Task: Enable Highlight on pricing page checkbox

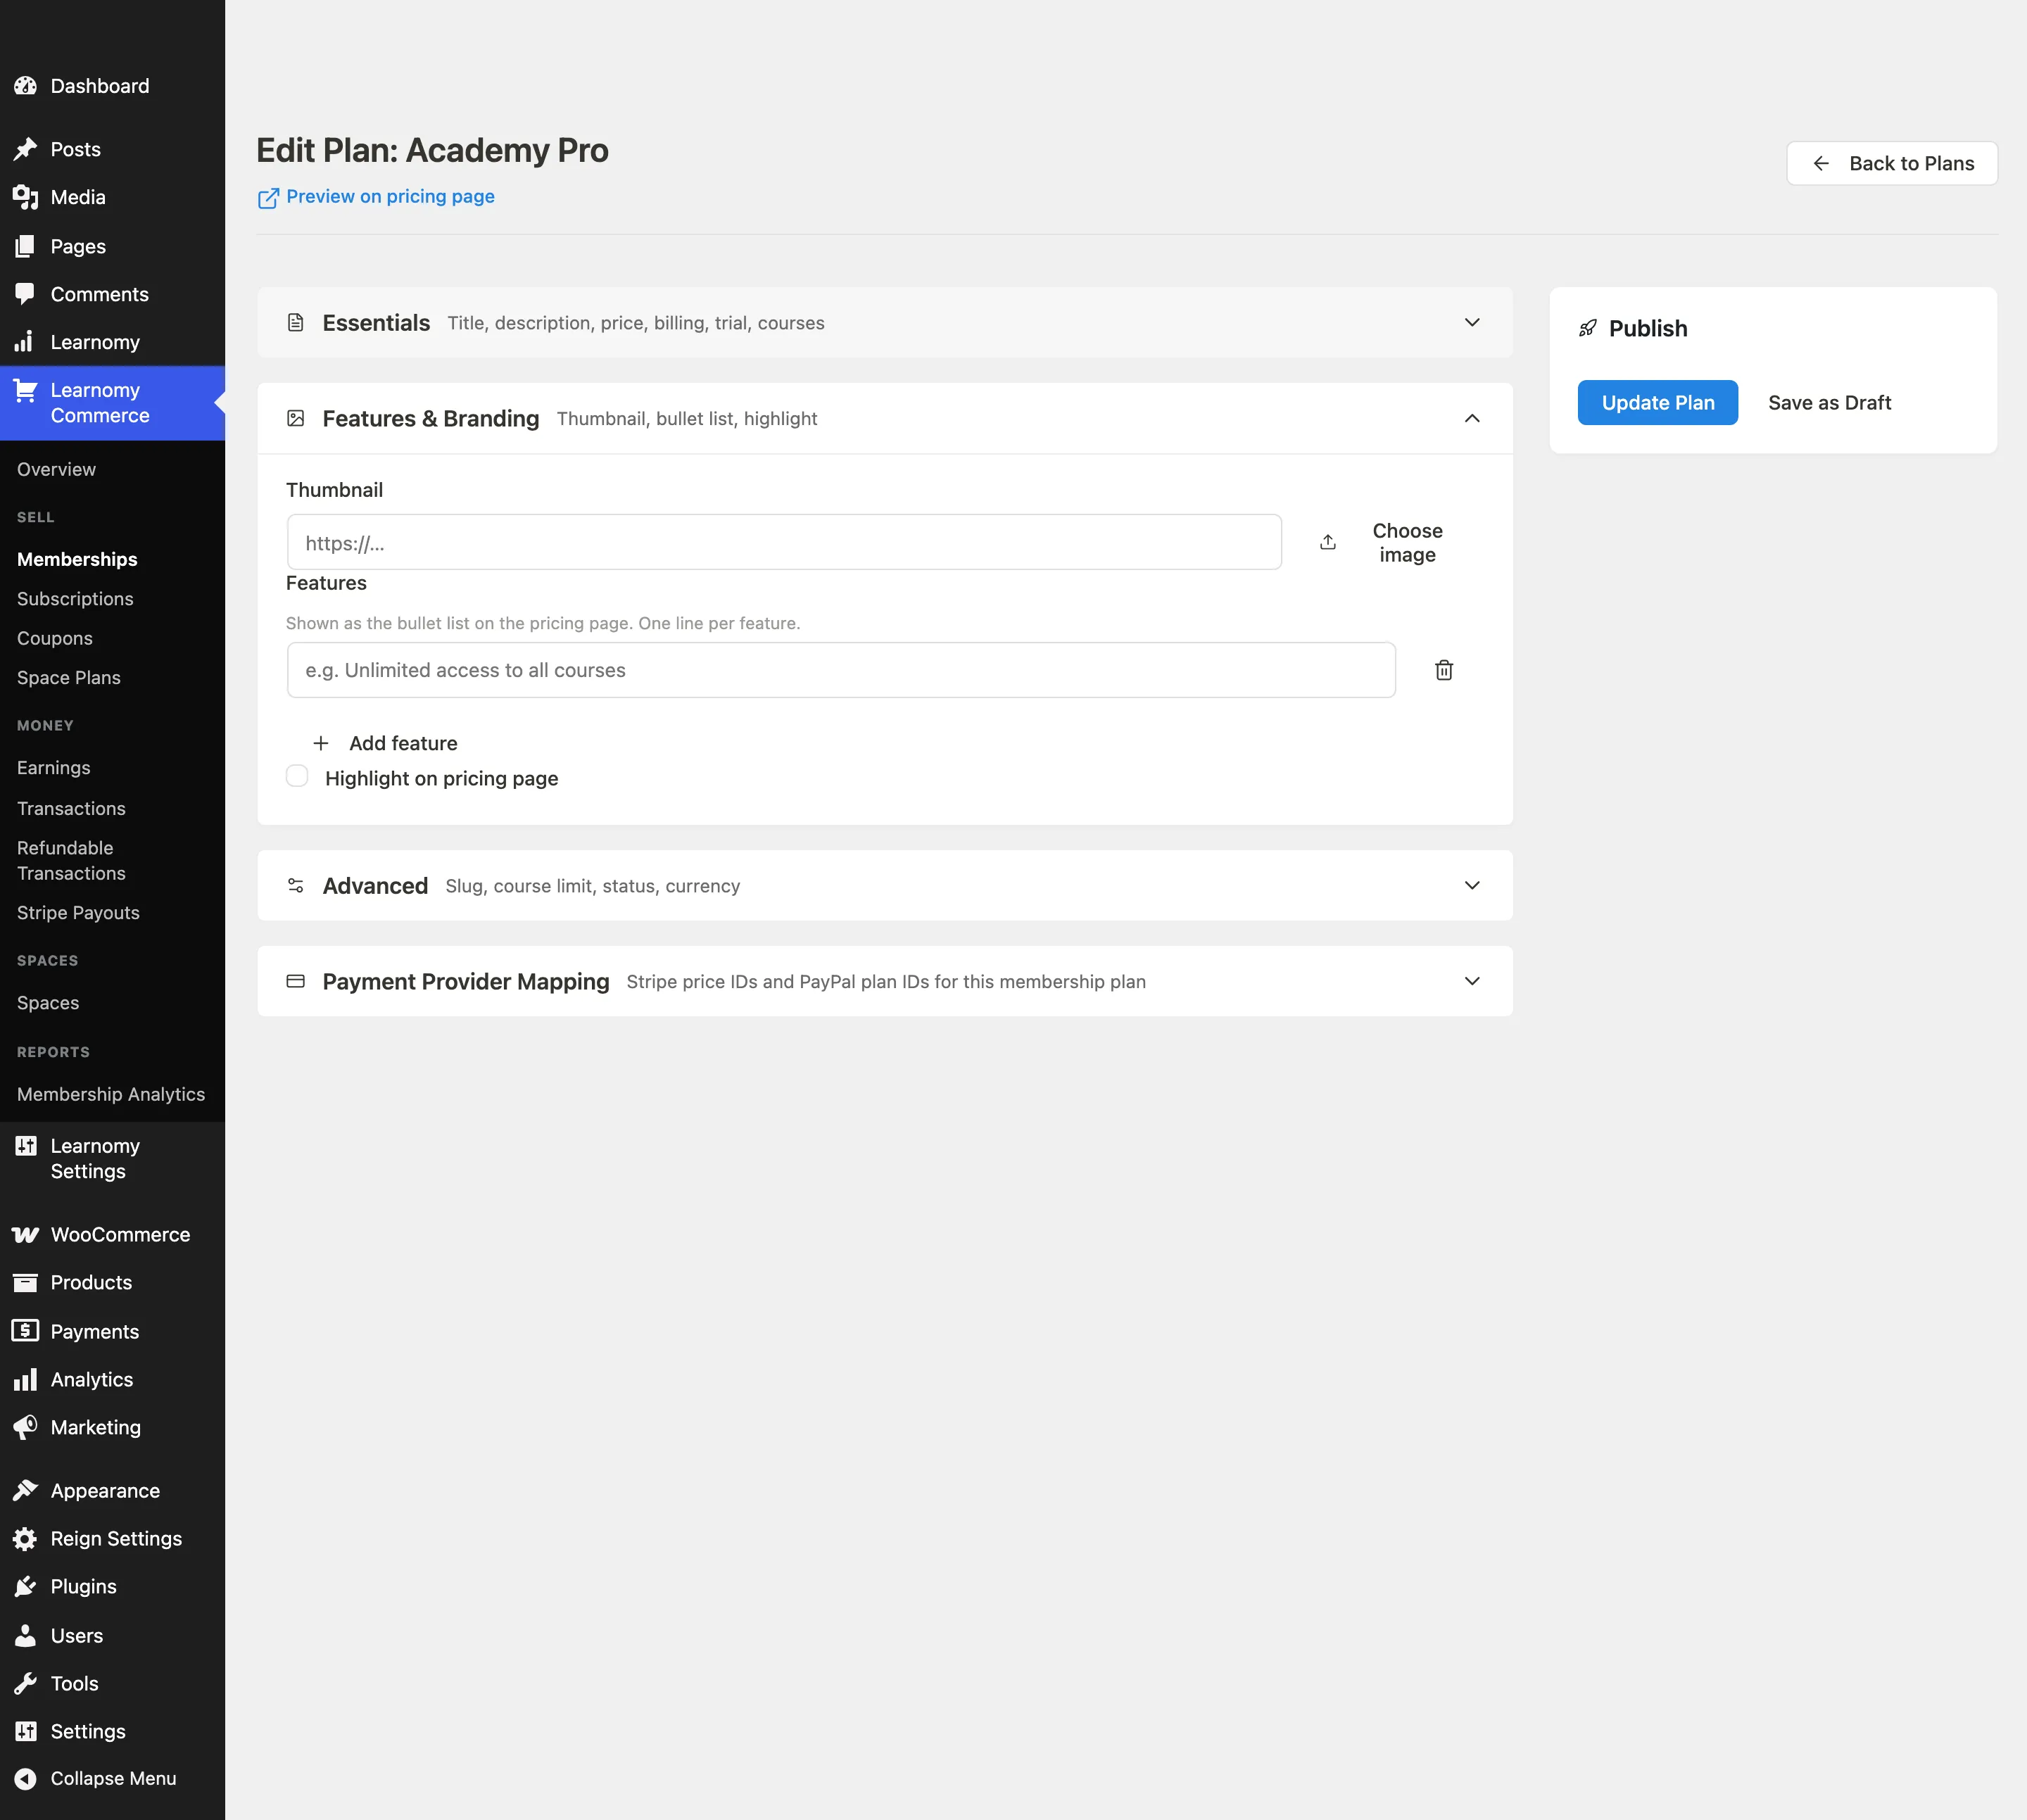Action: [297, 776]
